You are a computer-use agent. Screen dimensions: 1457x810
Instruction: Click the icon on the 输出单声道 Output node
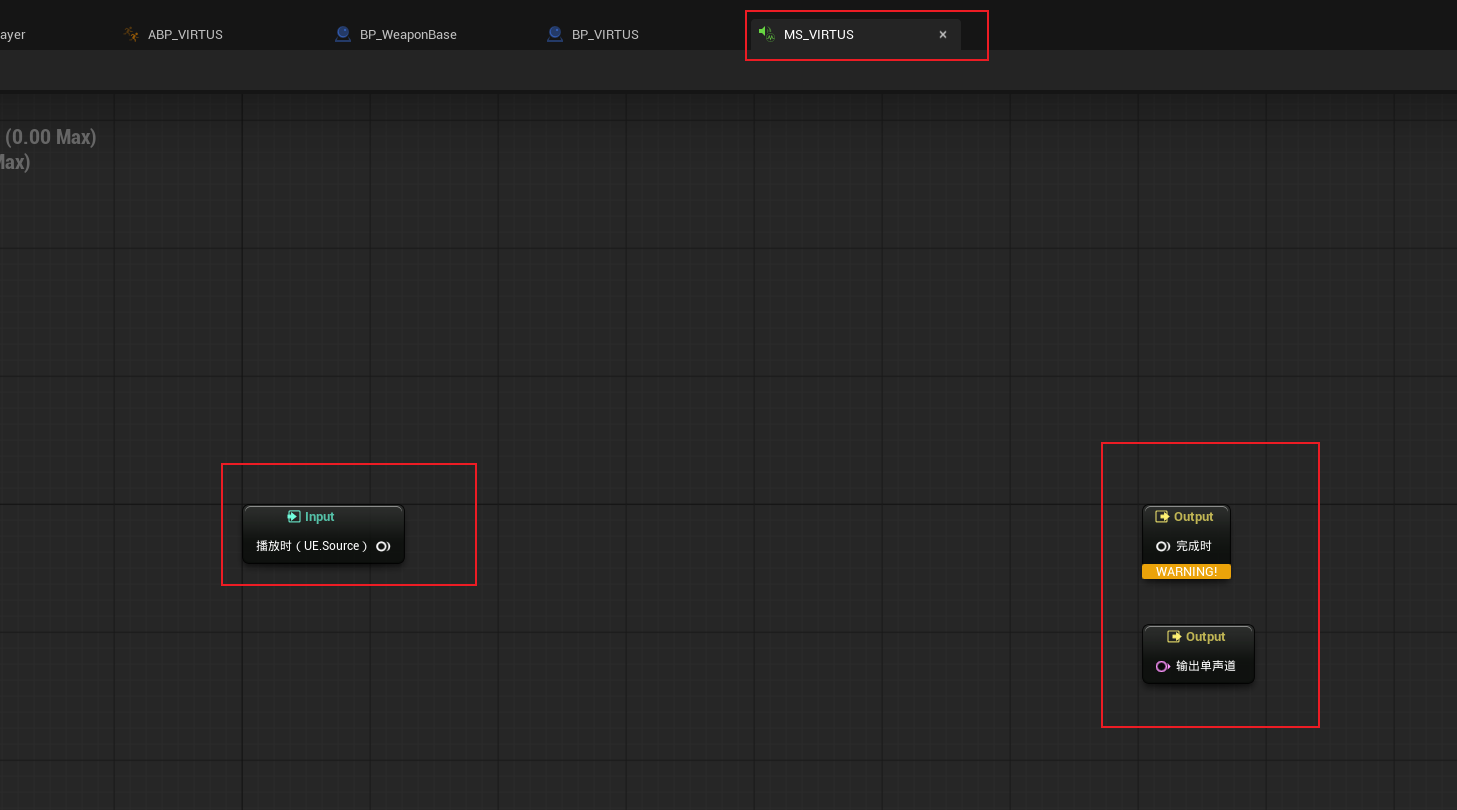pyautogui.click(x=1174, y=637)
